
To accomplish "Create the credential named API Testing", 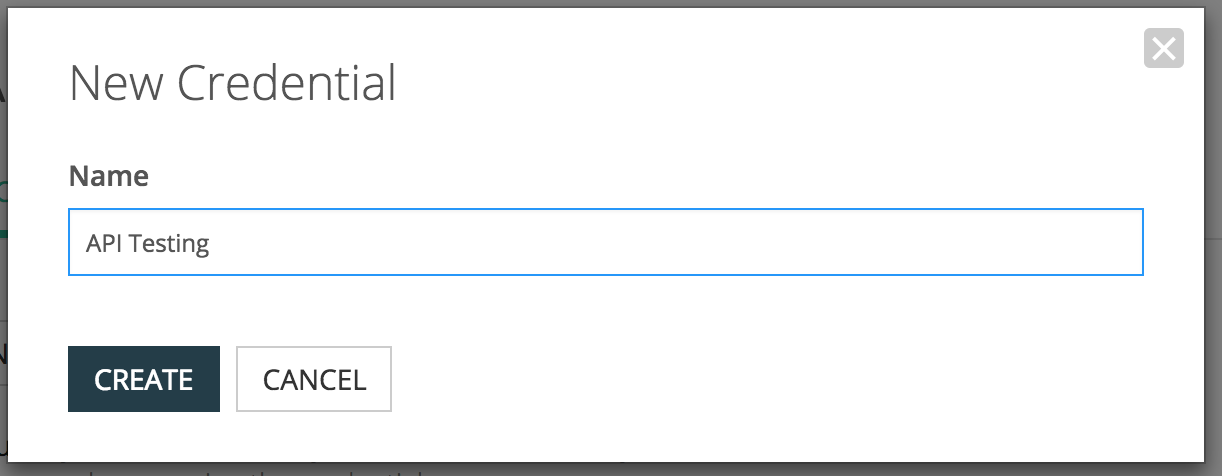I will coord(143,379).
